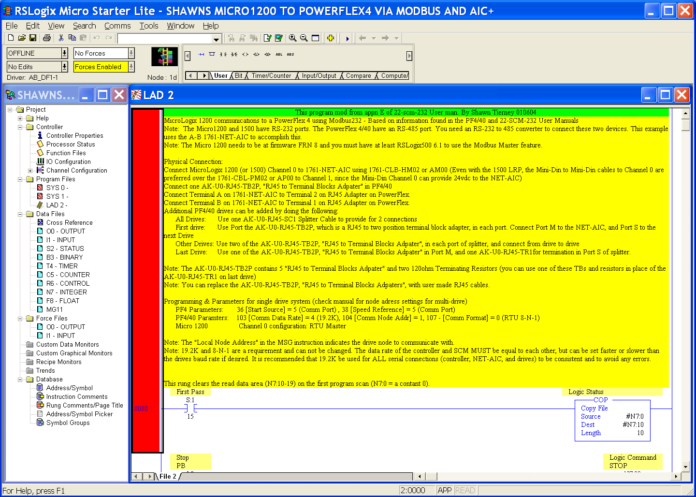
Task: Select the Input/Output instruction tab
Action: (319, 75)
